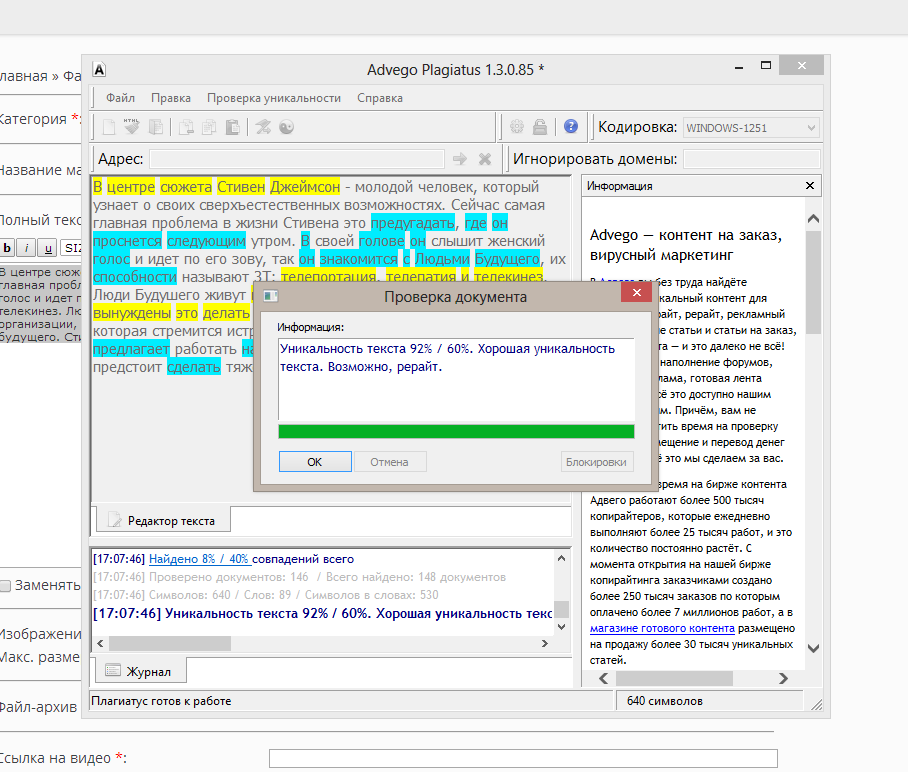Click the Ссылка на видео input field
The image size is (908, 772).
[523, 758]
